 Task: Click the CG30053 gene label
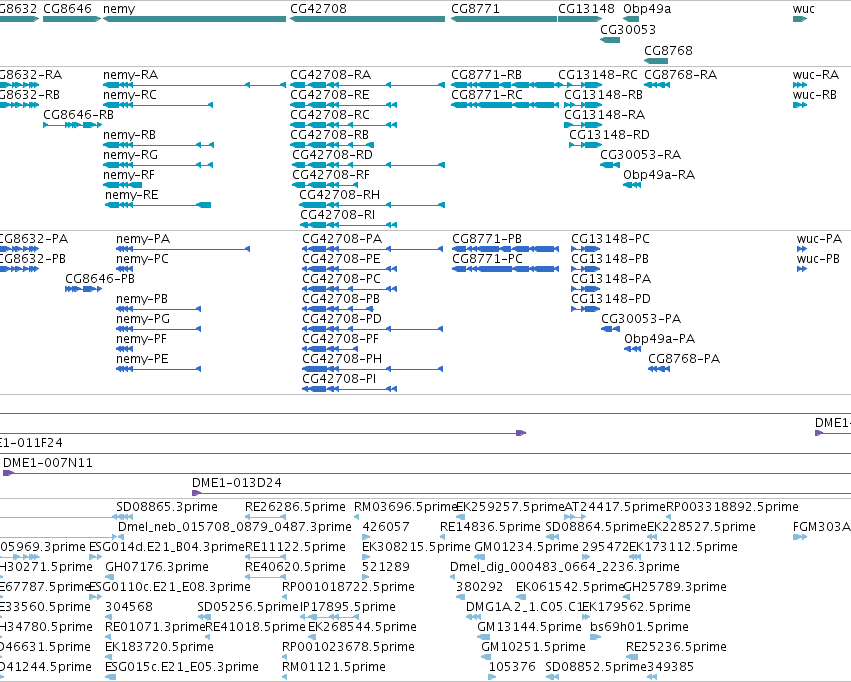(x=628, y=29)
